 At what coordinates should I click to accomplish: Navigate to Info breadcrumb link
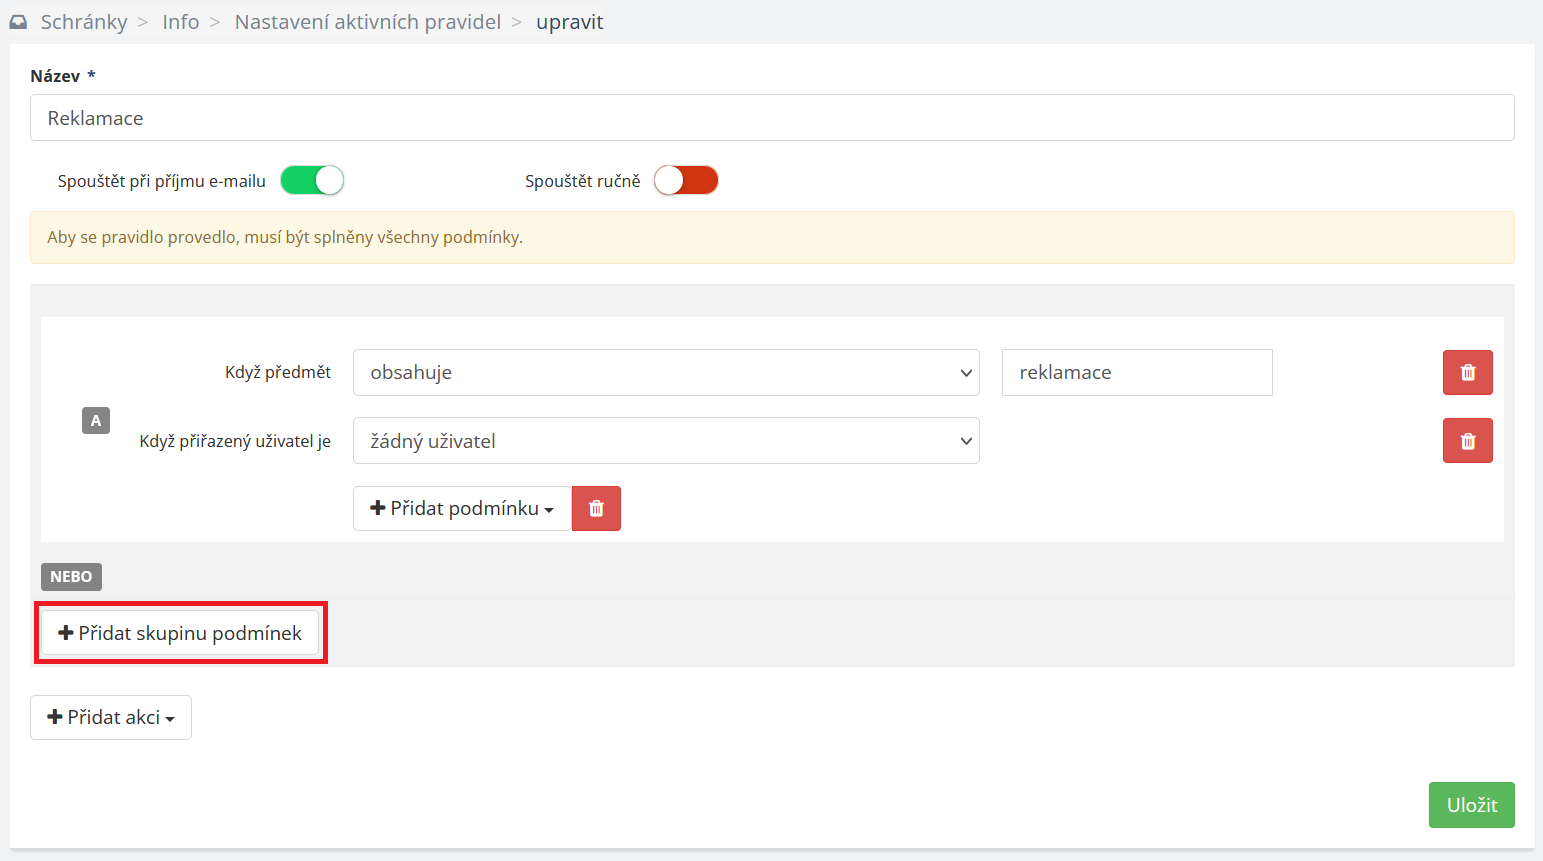181,22
